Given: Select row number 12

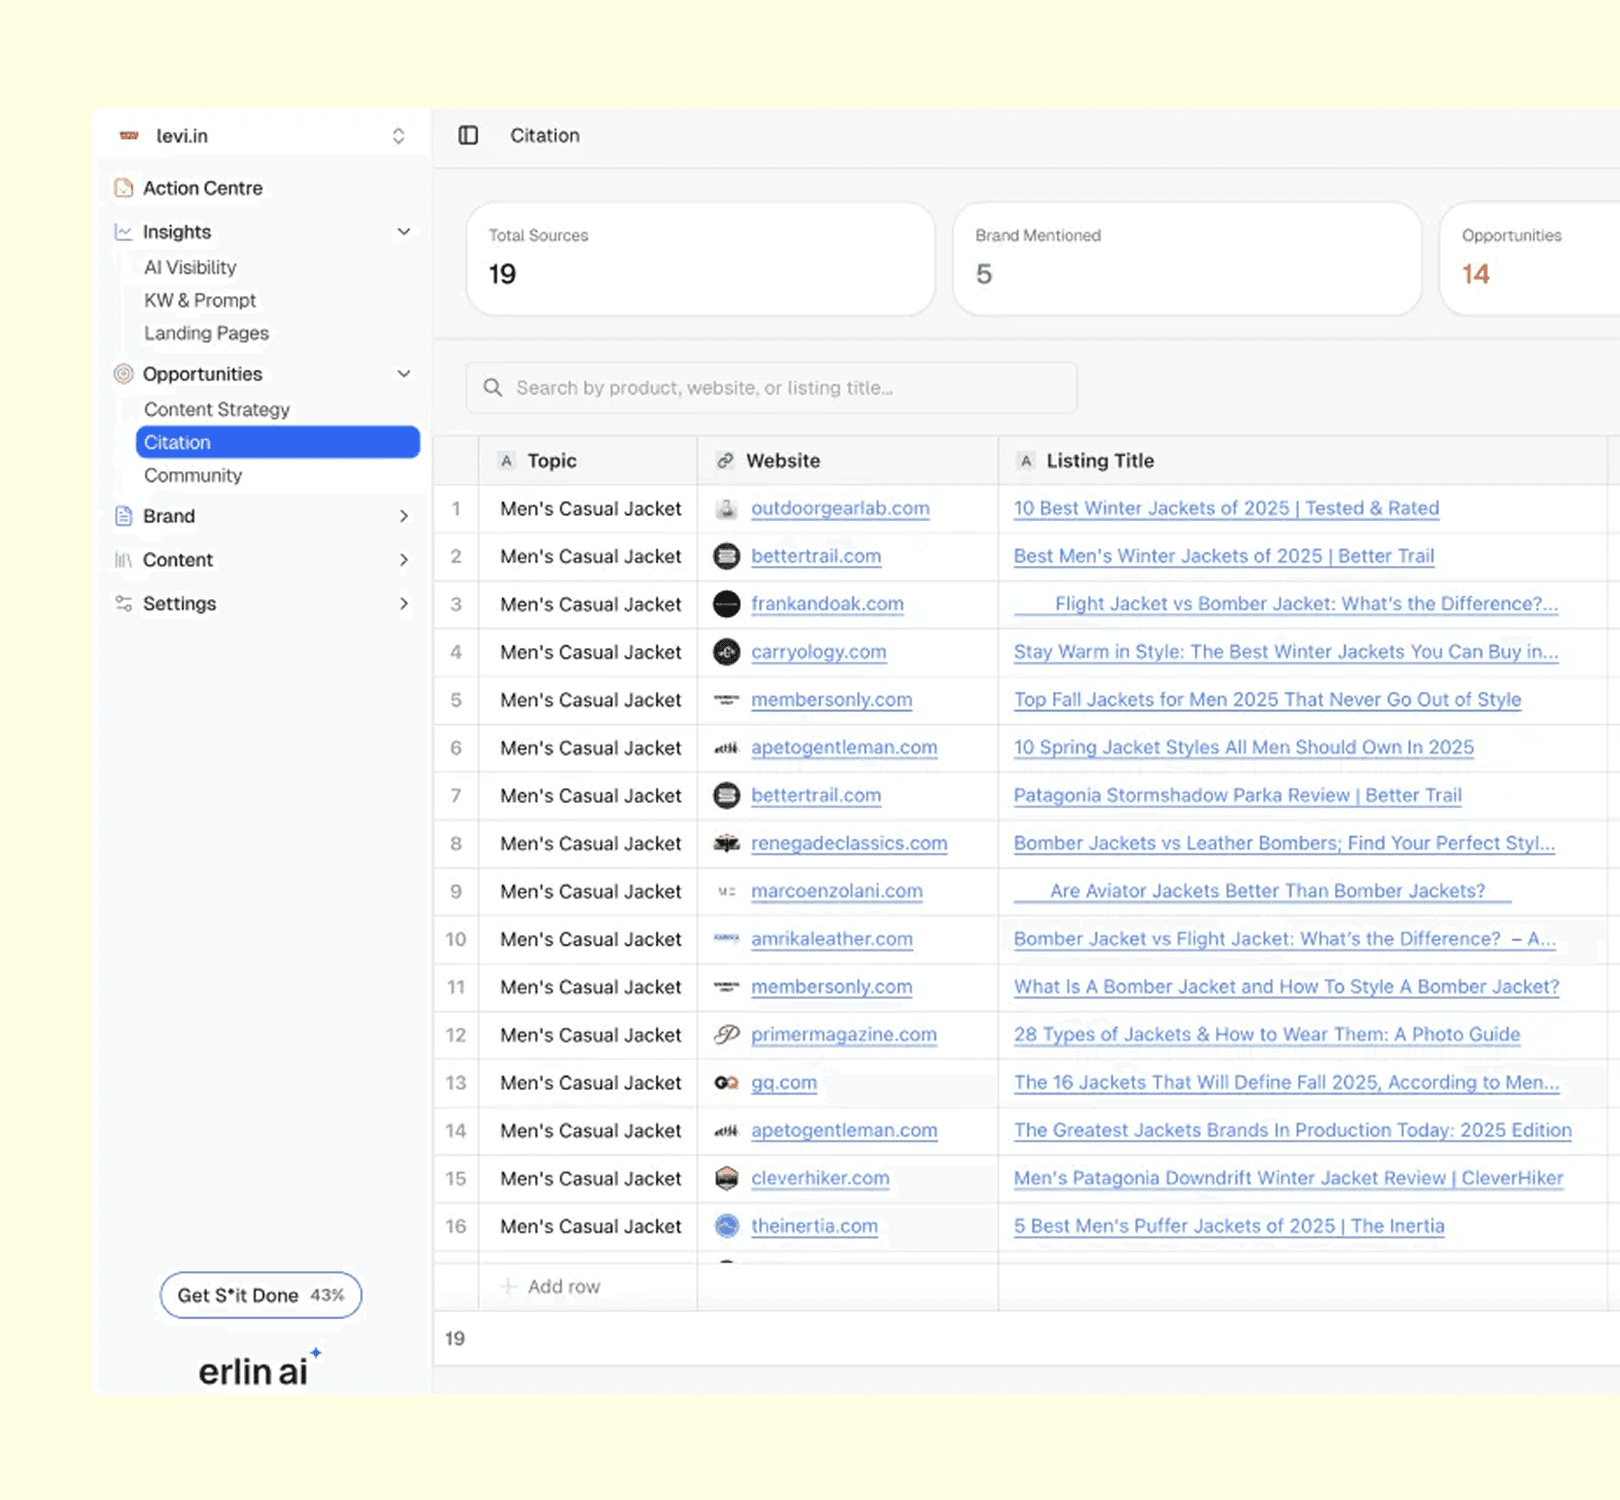Looking at the screenshot, I should point(456,1035).
